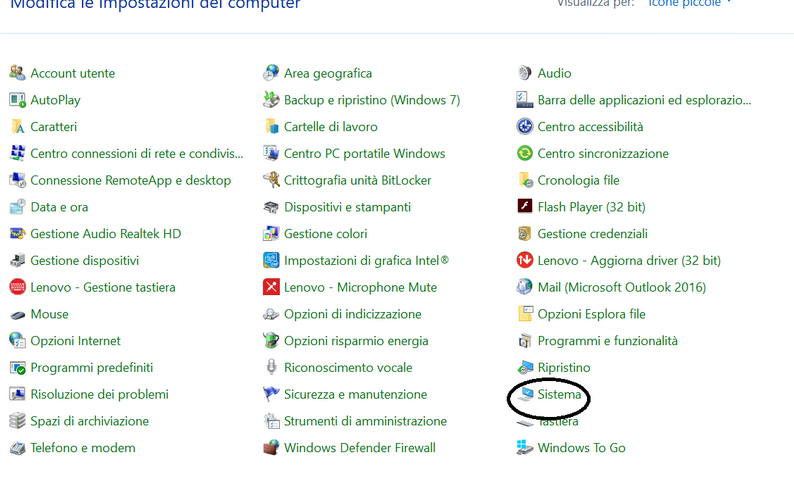Image resolution: width=794 pixels, height=502 pixels.
Task: Click Barra delle applicazioni ed esplorazione link
Action: coord(644,100)
